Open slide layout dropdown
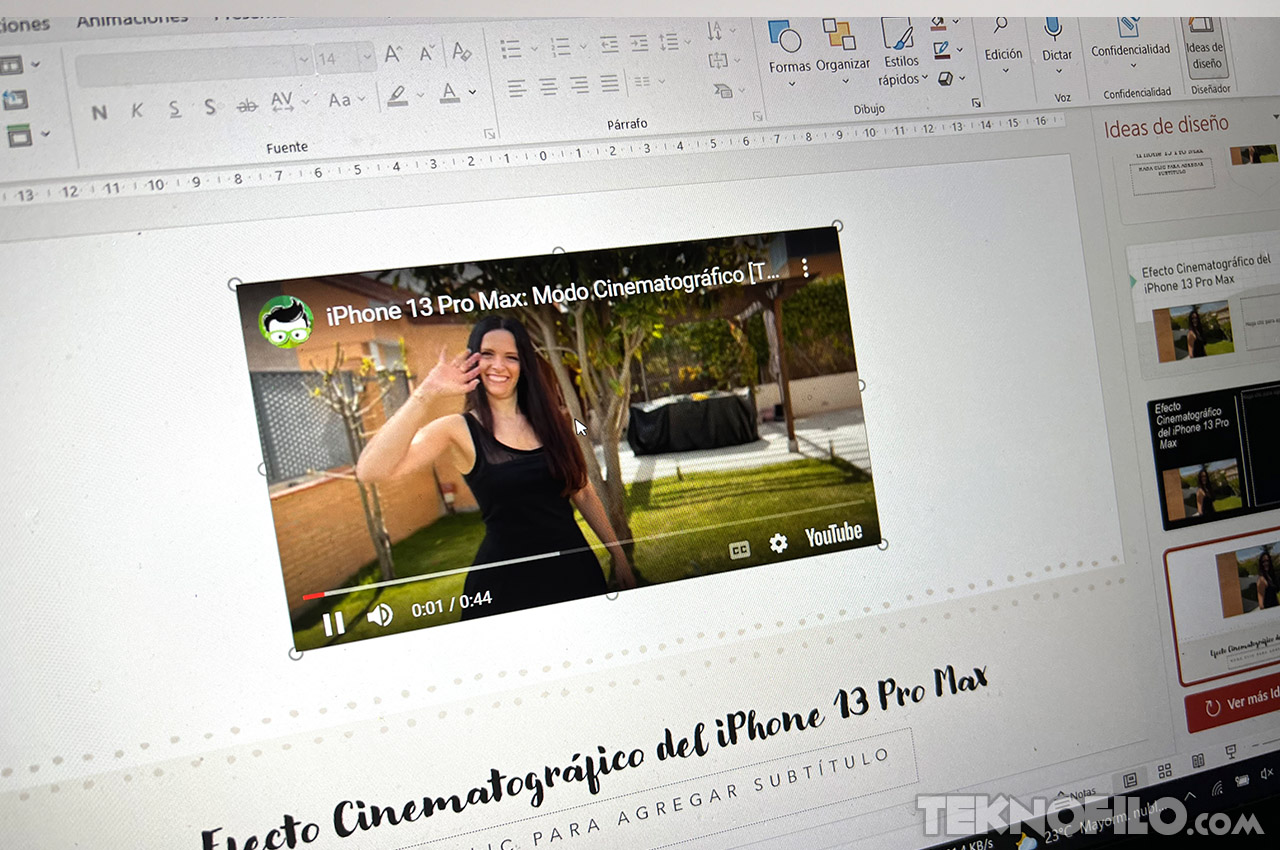Screen dimensions: 1280x850 pos(21,65)
